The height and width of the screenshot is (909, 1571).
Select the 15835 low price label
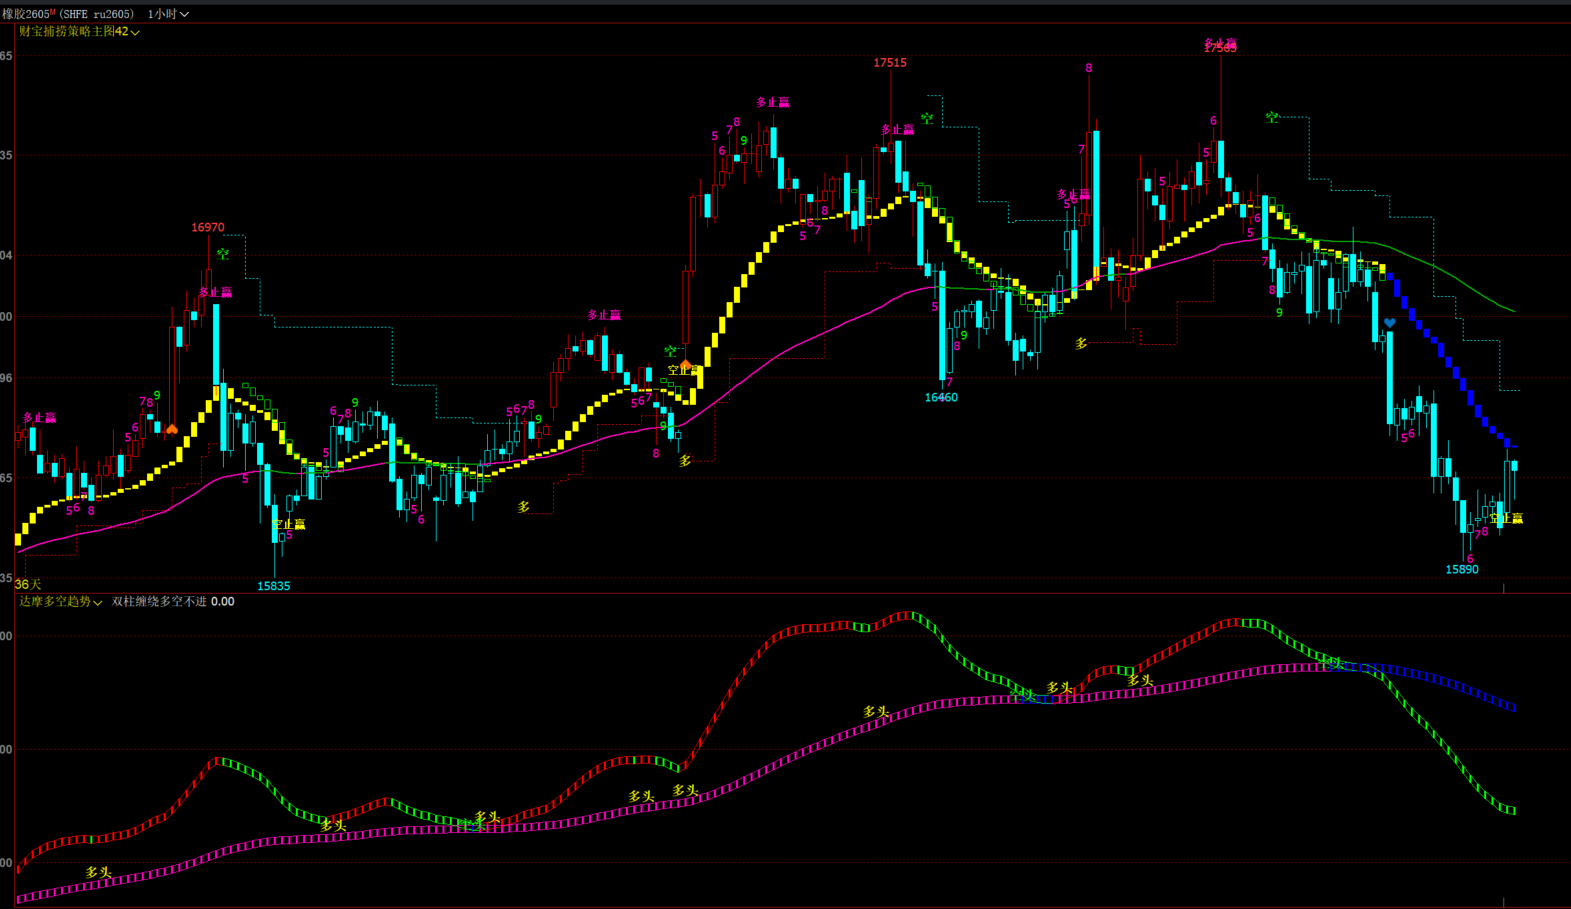click(273, 586)
